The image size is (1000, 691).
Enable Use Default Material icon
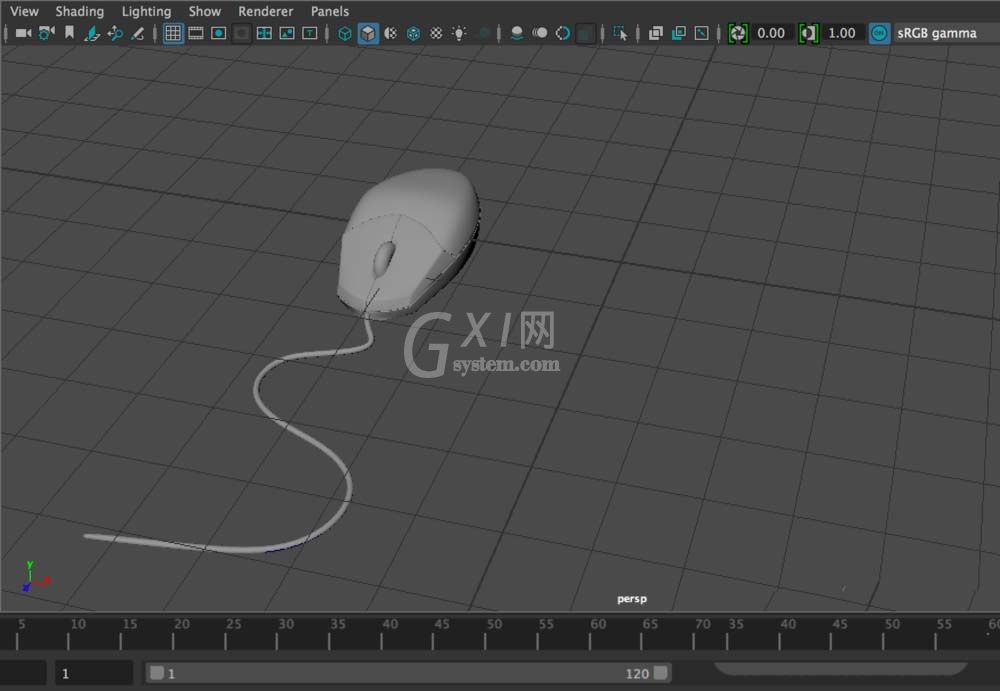point(390,33)
